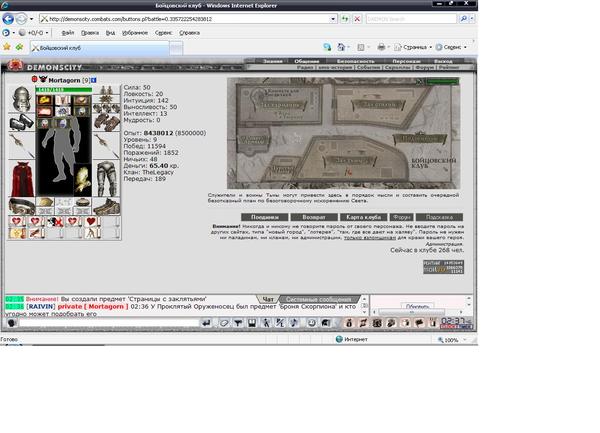Open the Персонаж top menu

tap(406, 61)
